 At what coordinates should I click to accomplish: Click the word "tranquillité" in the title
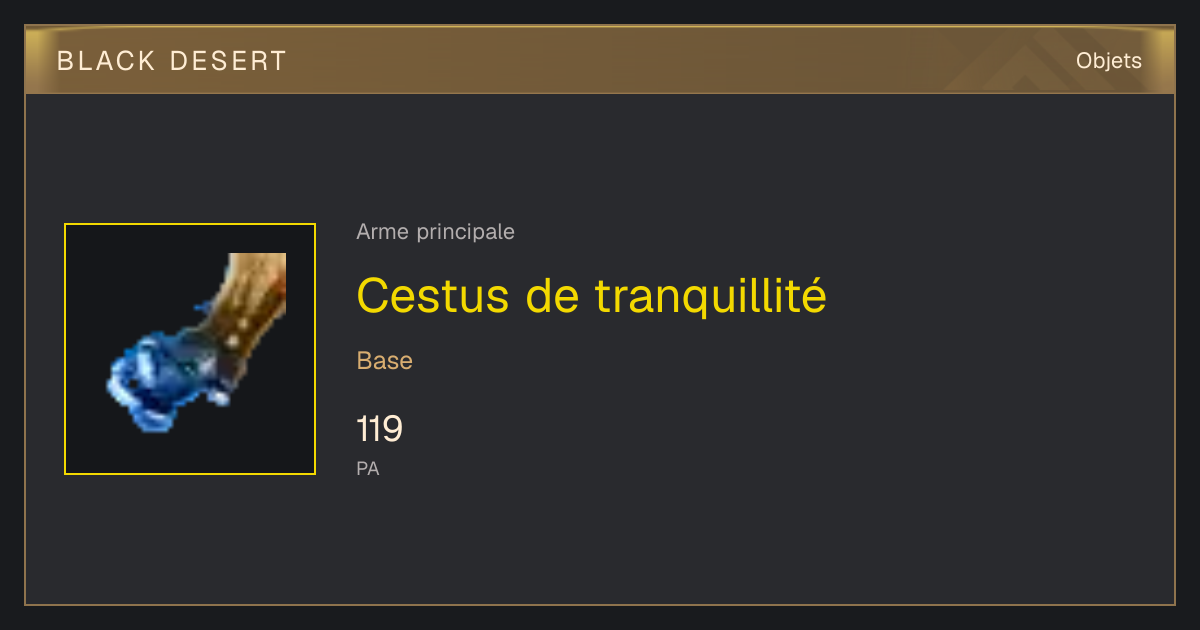click(x=711, y=295)
